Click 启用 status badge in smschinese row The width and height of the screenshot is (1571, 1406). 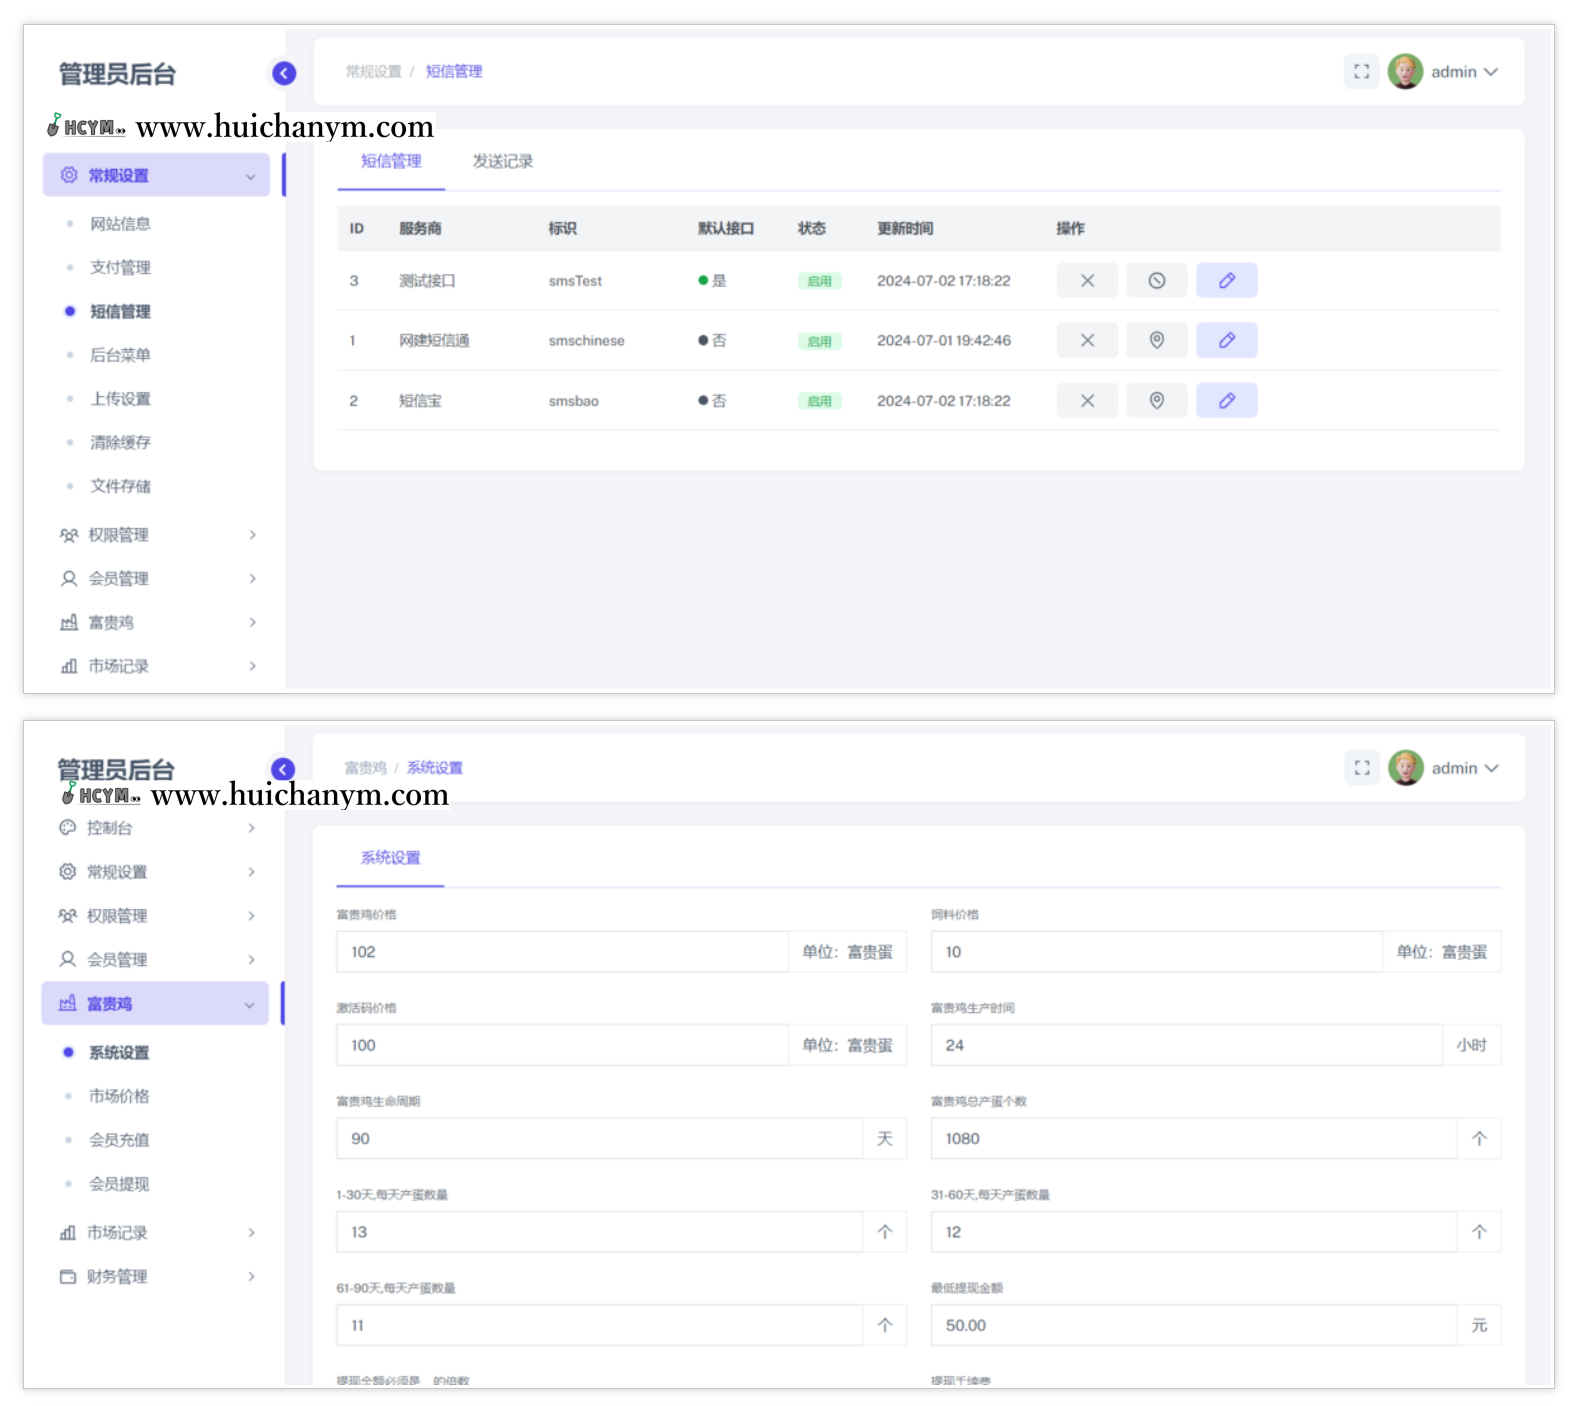pos(819,342)
